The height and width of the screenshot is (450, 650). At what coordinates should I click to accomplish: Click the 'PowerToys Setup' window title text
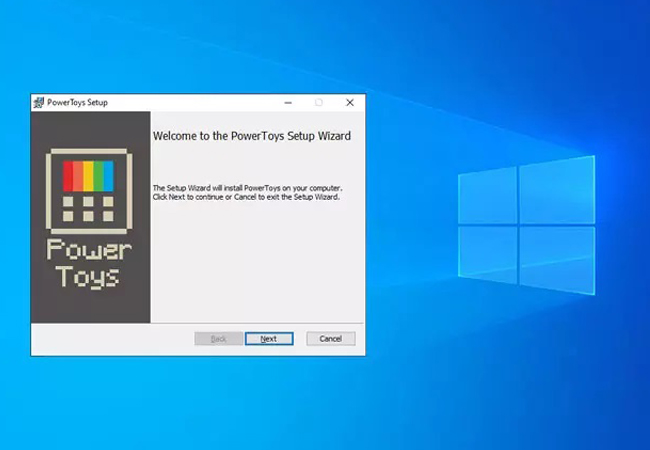click(x=77, y=102)
